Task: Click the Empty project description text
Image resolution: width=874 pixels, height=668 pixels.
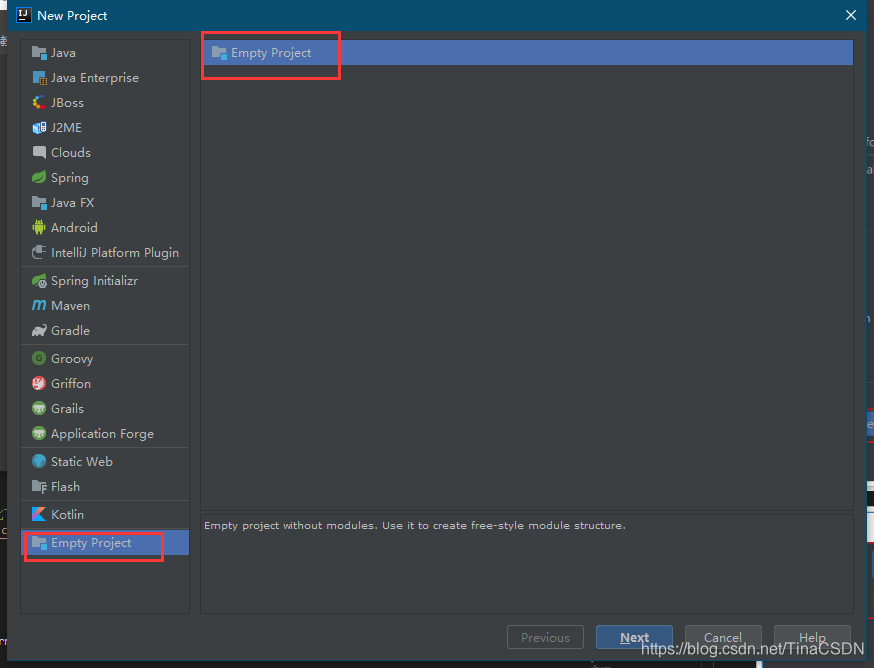Action: pos(415,526)
